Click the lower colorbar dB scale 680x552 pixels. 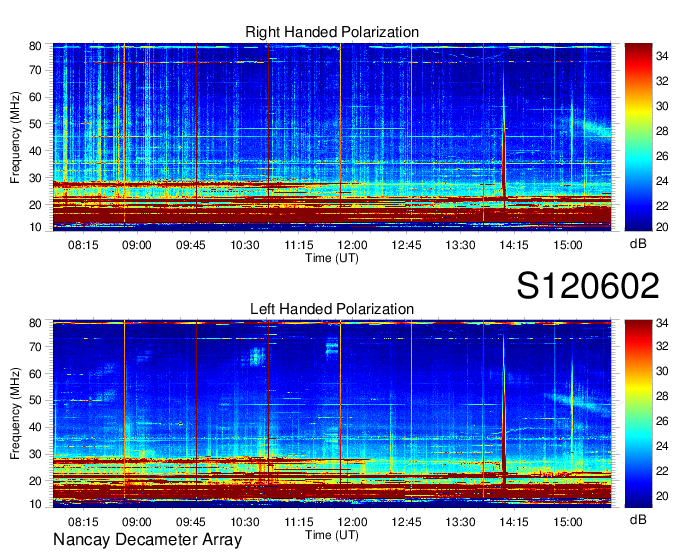pyautogui.click(x=638, y=414)
